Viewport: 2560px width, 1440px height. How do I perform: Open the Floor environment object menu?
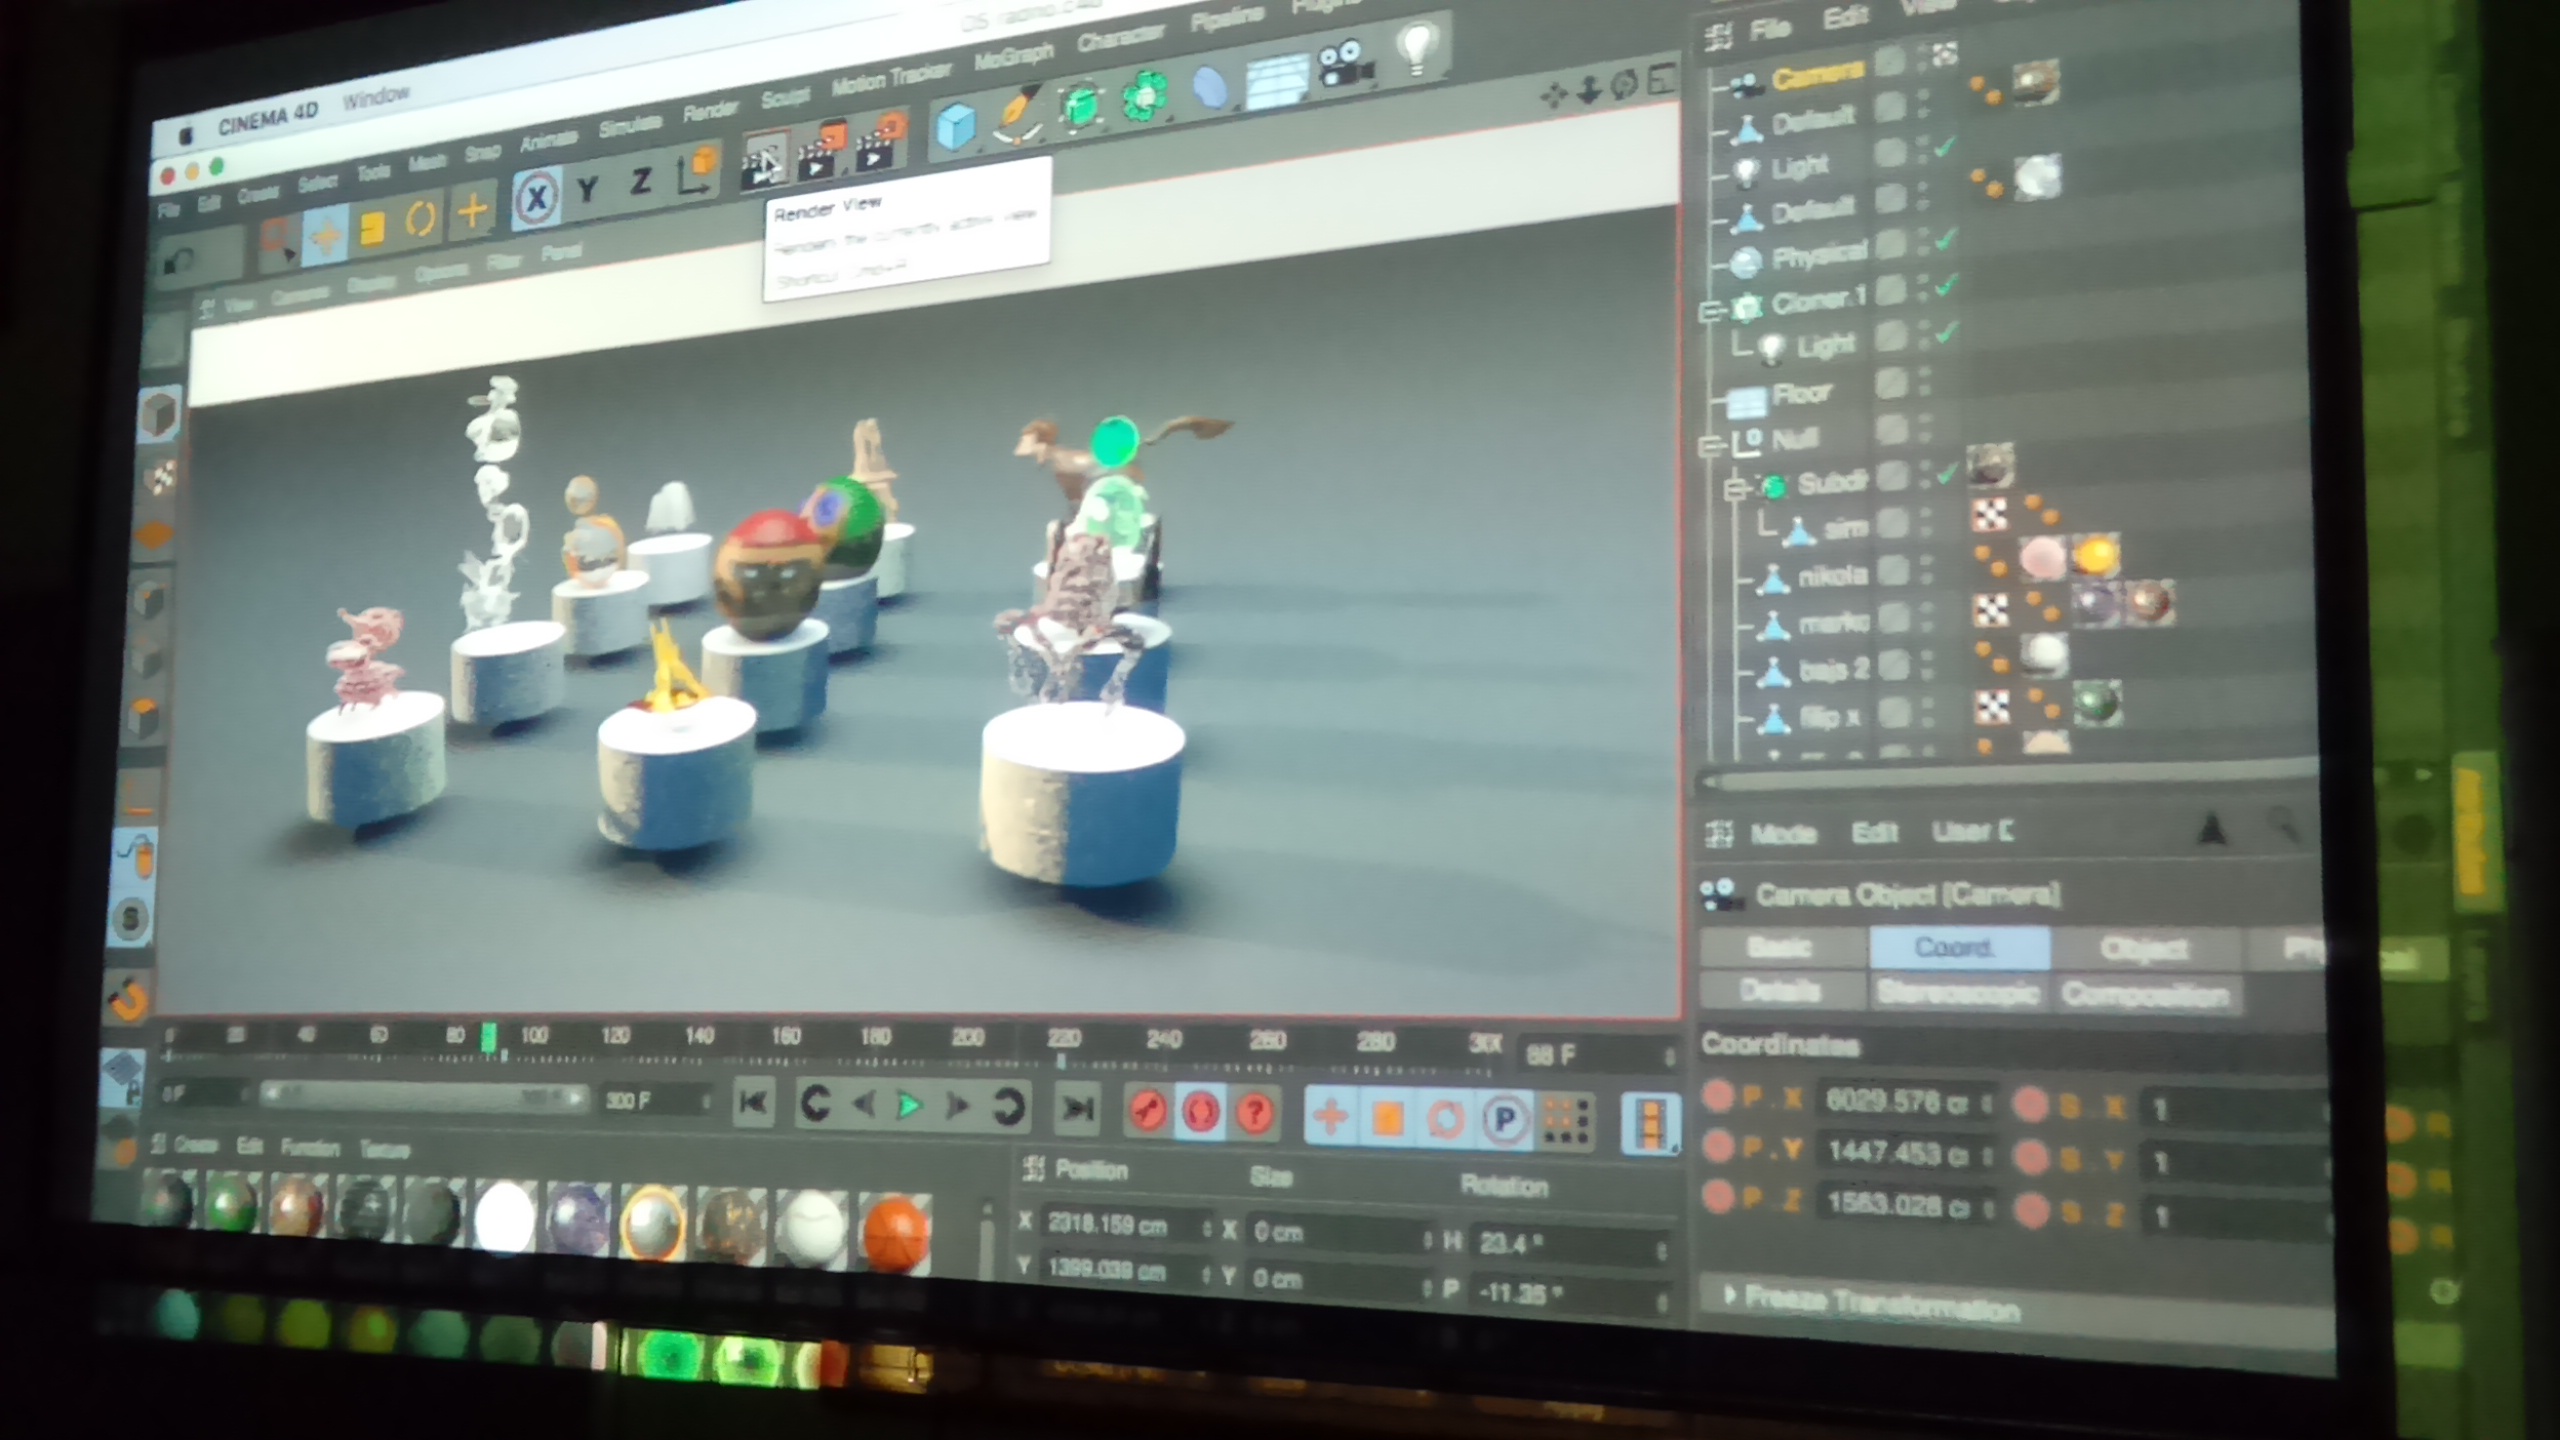coord(1276,80)
